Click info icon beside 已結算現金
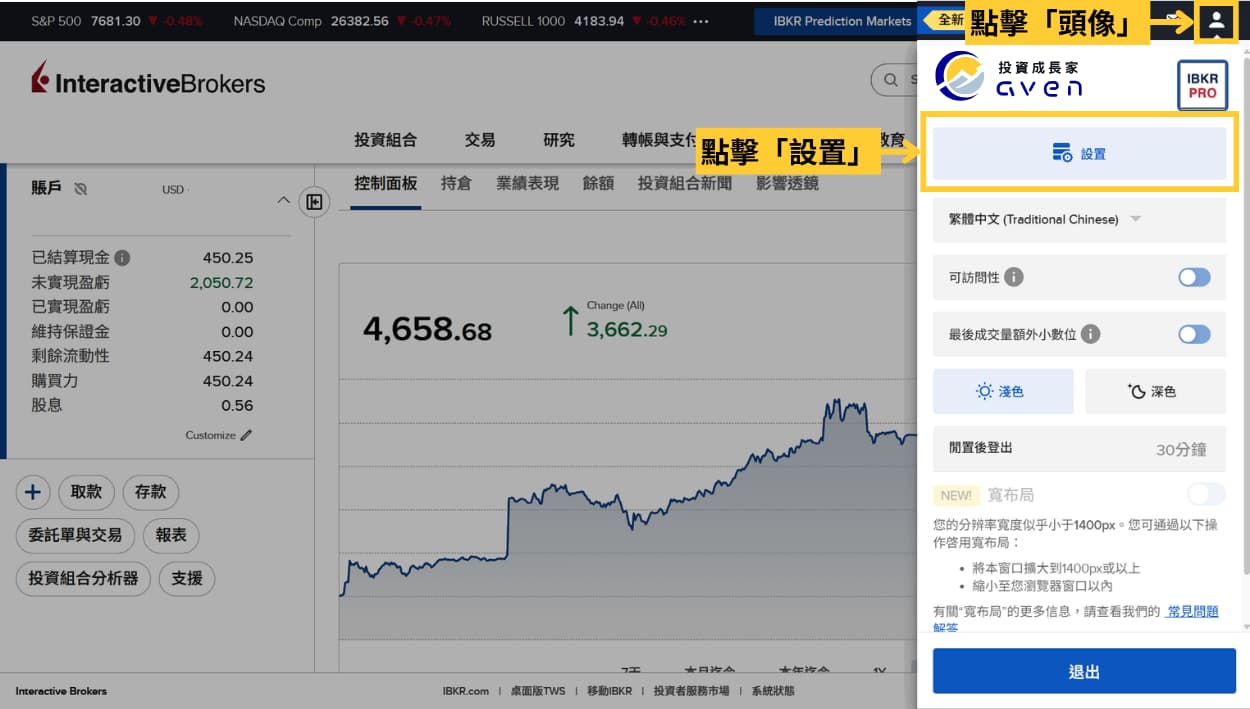Screen dimensions: 1250x709 pyautogui.click(x=122, y=258)
